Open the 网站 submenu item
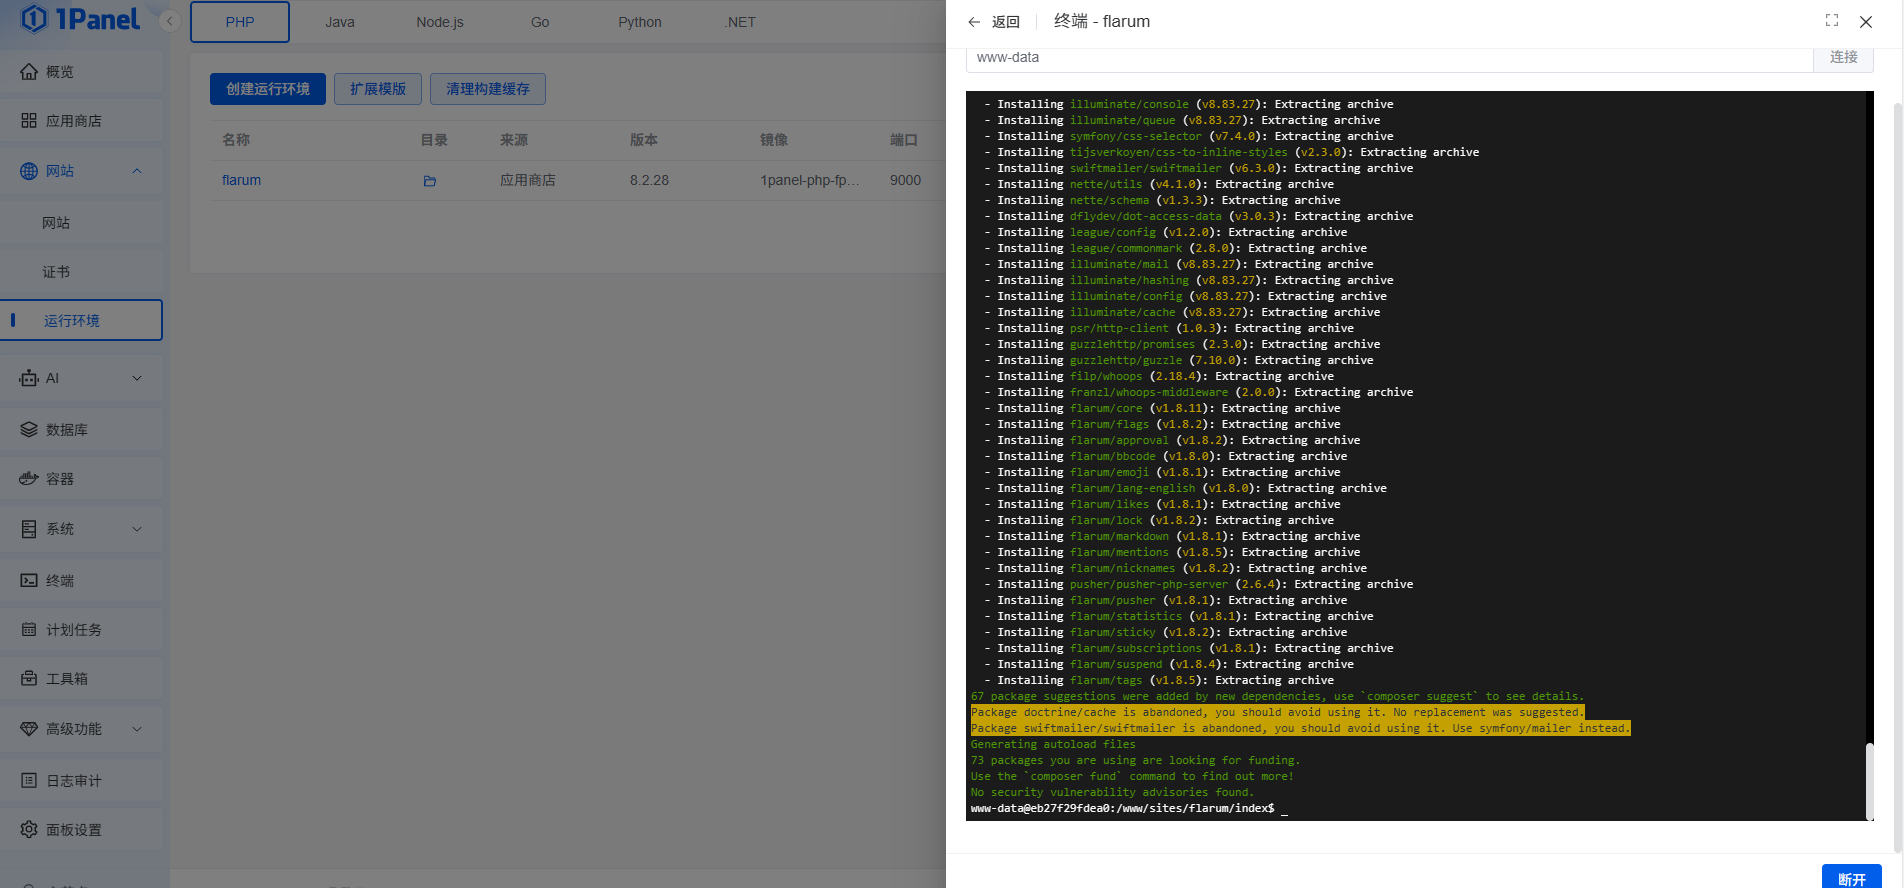Viewport: 1904px width, 888px height. [x=81, y=223]
